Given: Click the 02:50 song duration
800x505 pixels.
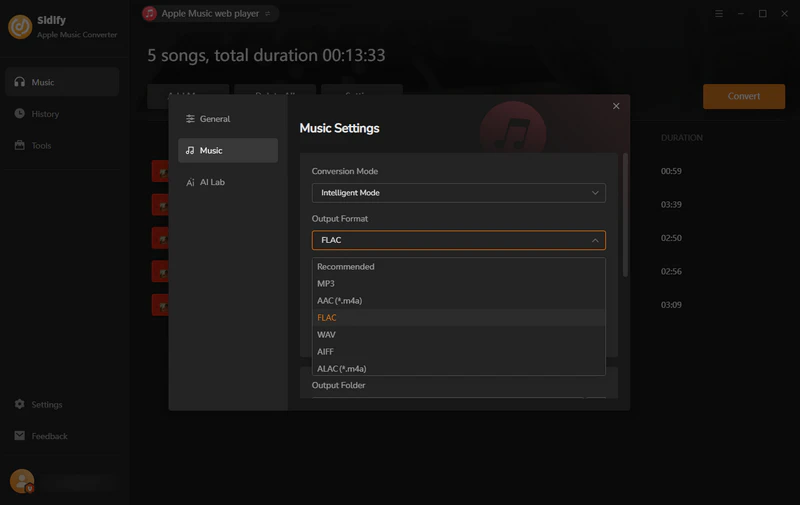Looking at the screenshot, I should pyautogui.click(x=671, y=238).
